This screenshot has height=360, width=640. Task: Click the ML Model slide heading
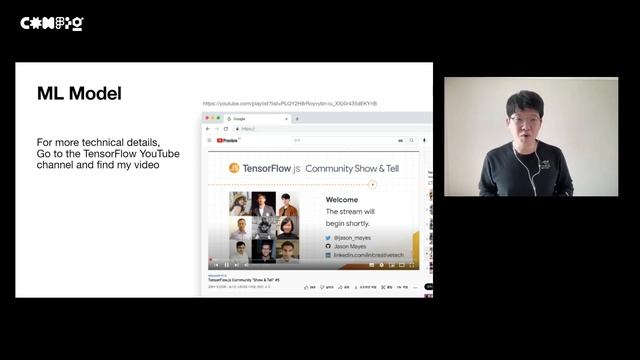coord(79,93)
